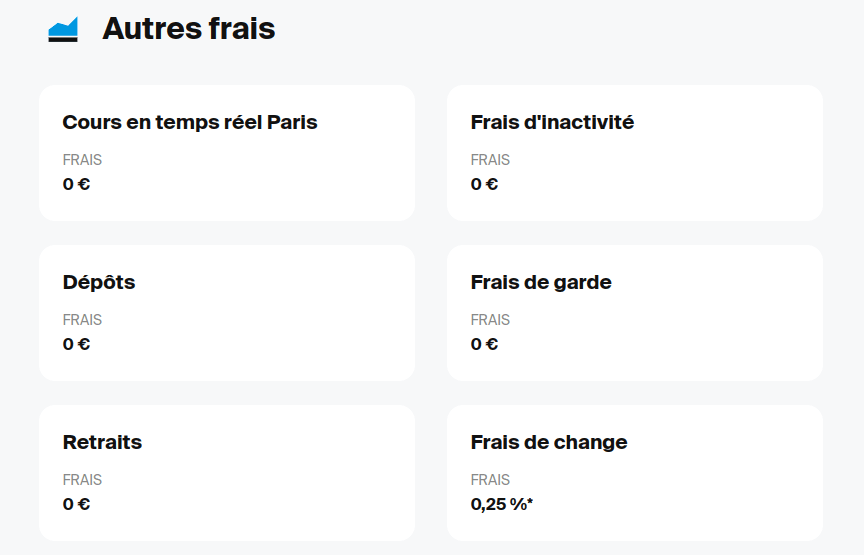The height and width of the screenshot is (555, 864).
Task: Click the 0 € value for Retraits
Action: point(76,504)
